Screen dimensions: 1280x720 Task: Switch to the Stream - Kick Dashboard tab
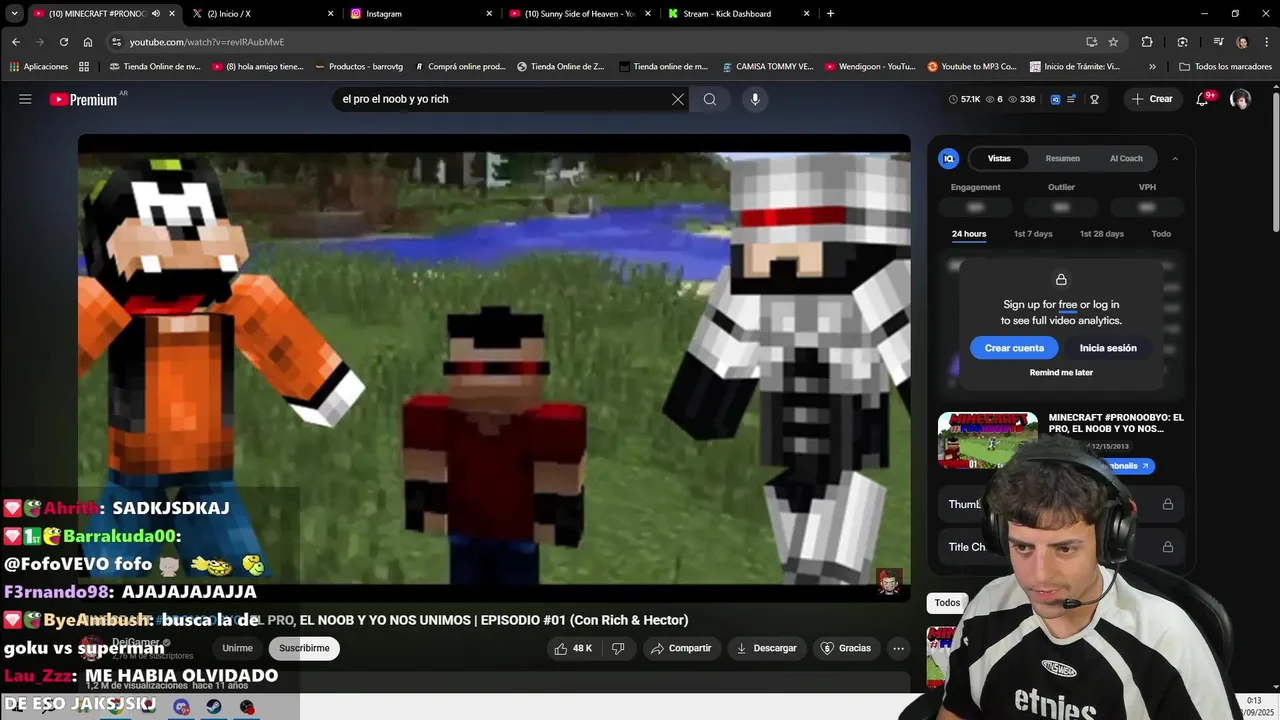pyautogui.click(x=738, y=14)
